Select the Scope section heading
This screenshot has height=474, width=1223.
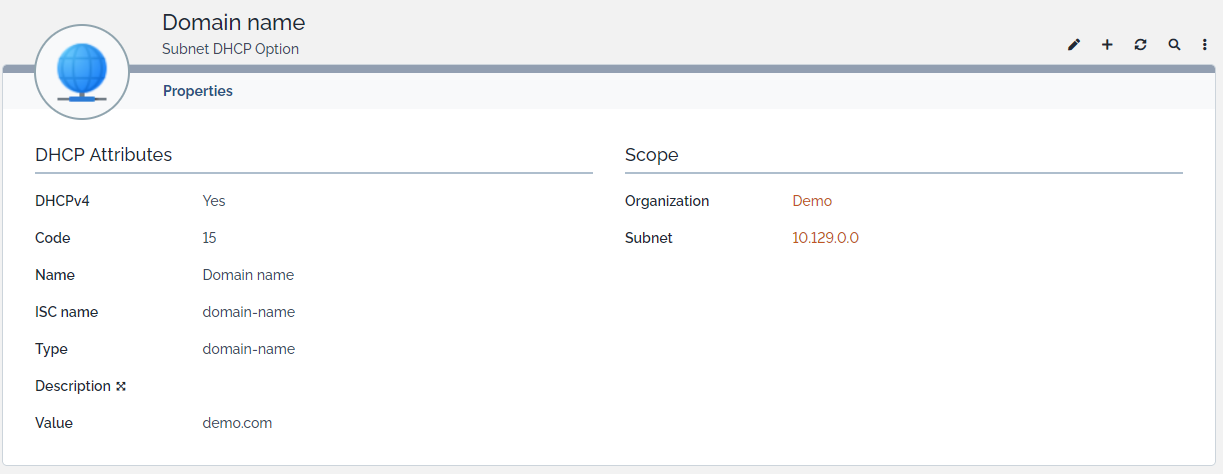click(x=652, y=155)
